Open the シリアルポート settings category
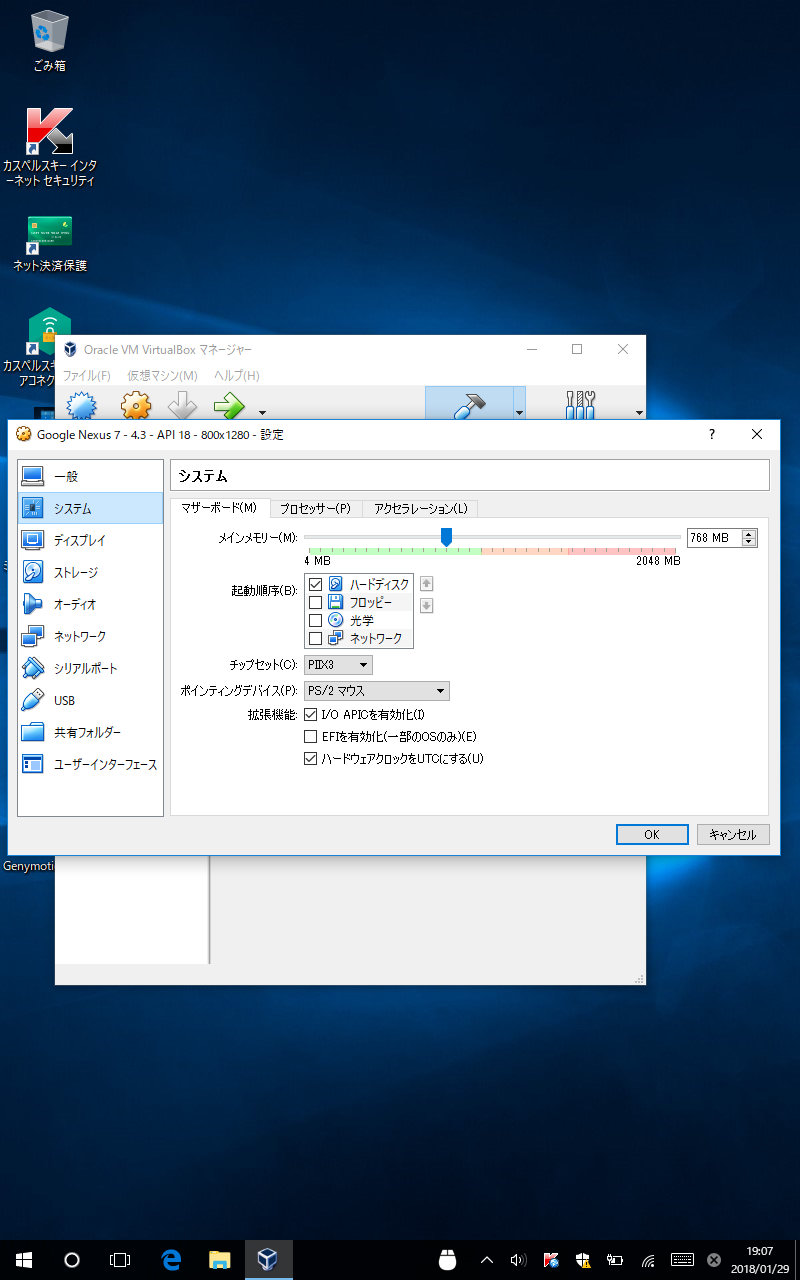The width and height of the screenshot is (800, 1280). click(91, 668)
